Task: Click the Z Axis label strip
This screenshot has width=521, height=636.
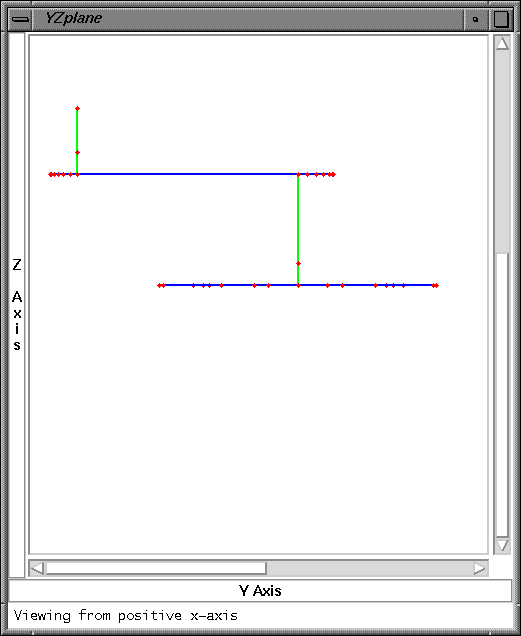Action: coord(17,304)
